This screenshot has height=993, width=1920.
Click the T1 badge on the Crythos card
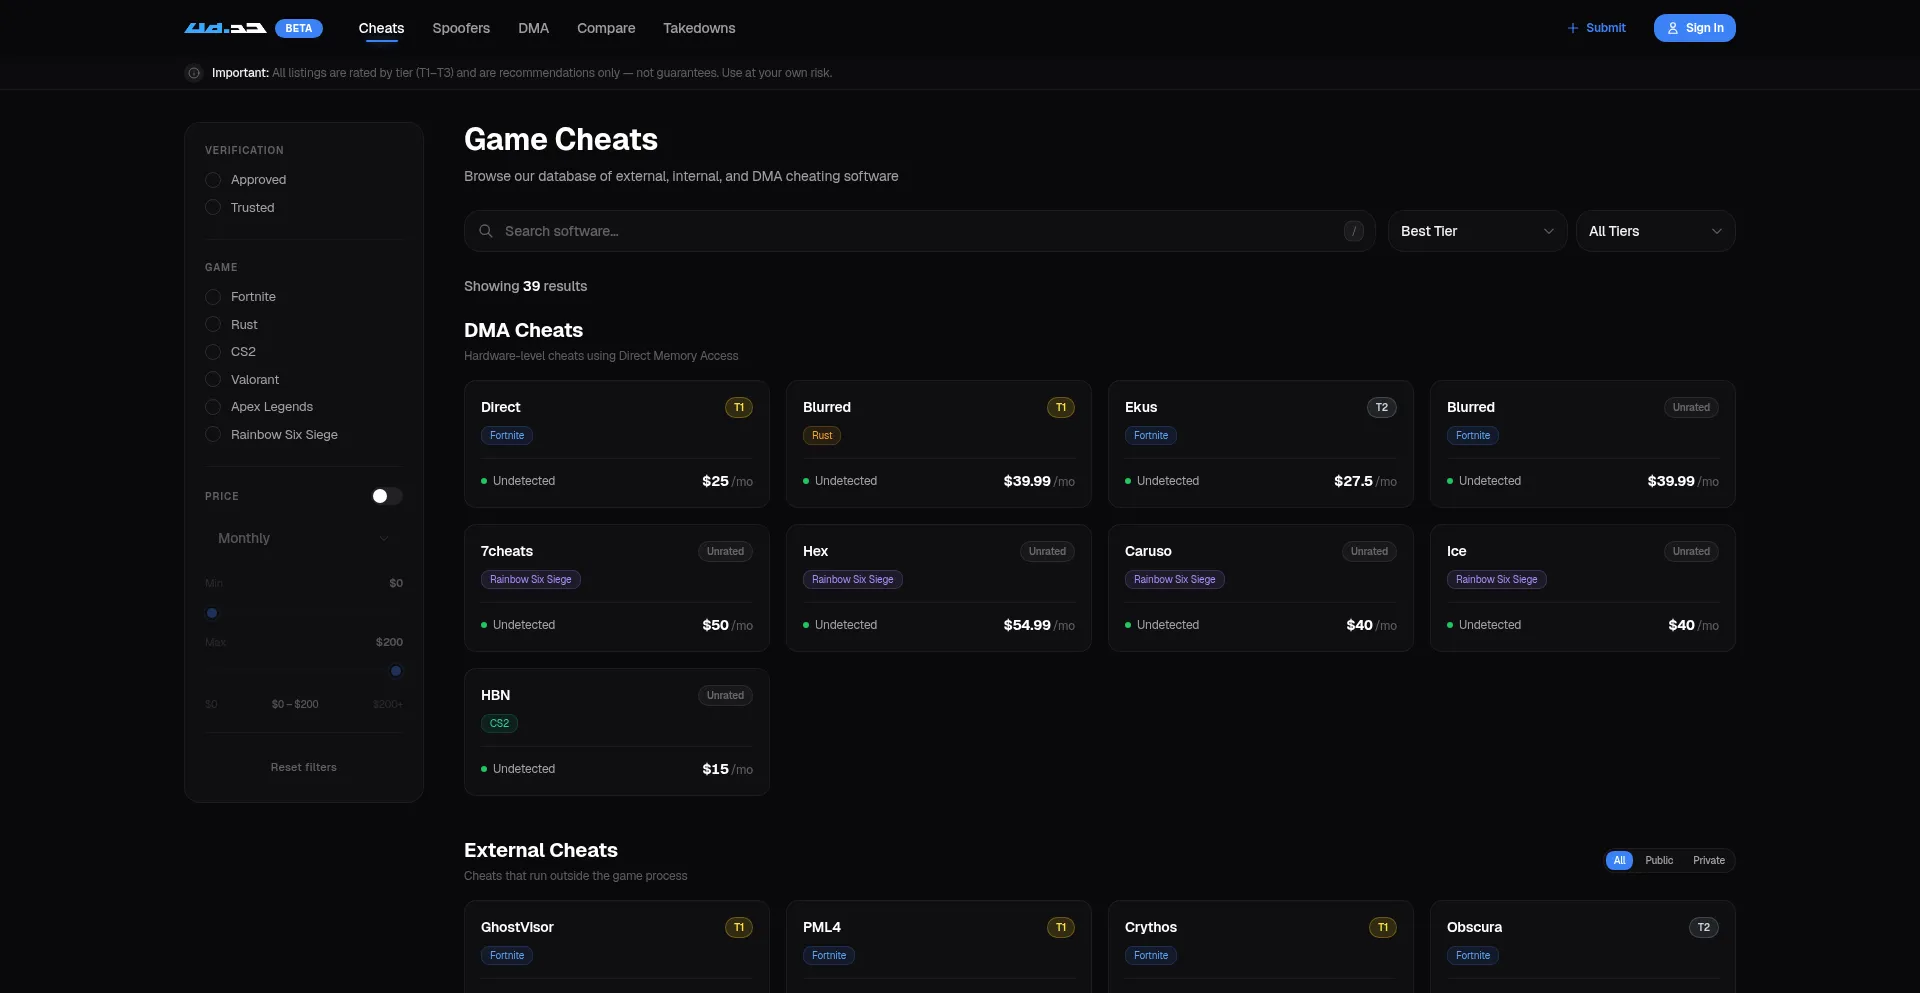[1383, 927]
